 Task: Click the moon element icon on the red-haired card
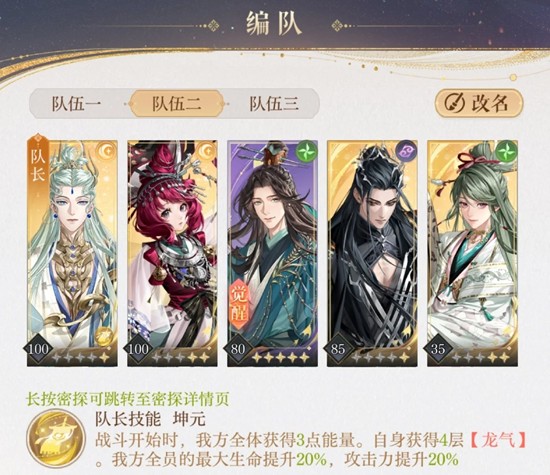[207, 152]
